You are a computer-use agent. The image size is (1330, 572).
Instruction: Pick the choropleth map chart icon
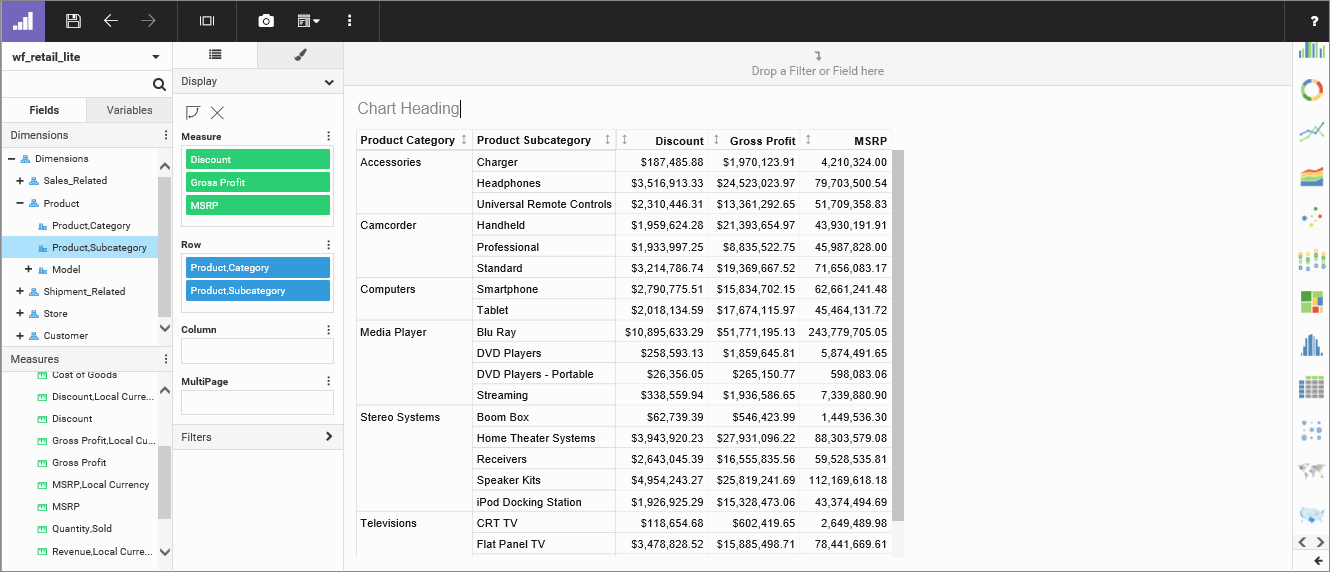[x=1311, y=515]
